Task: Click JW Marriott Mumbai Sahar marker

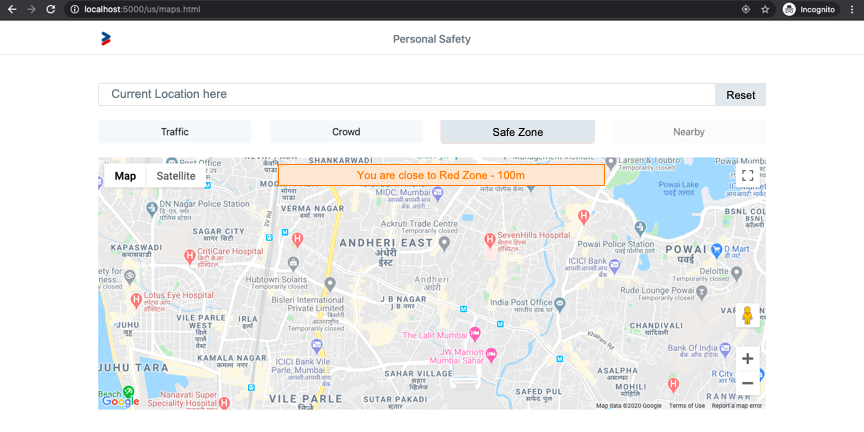Action: pos(492,353)
